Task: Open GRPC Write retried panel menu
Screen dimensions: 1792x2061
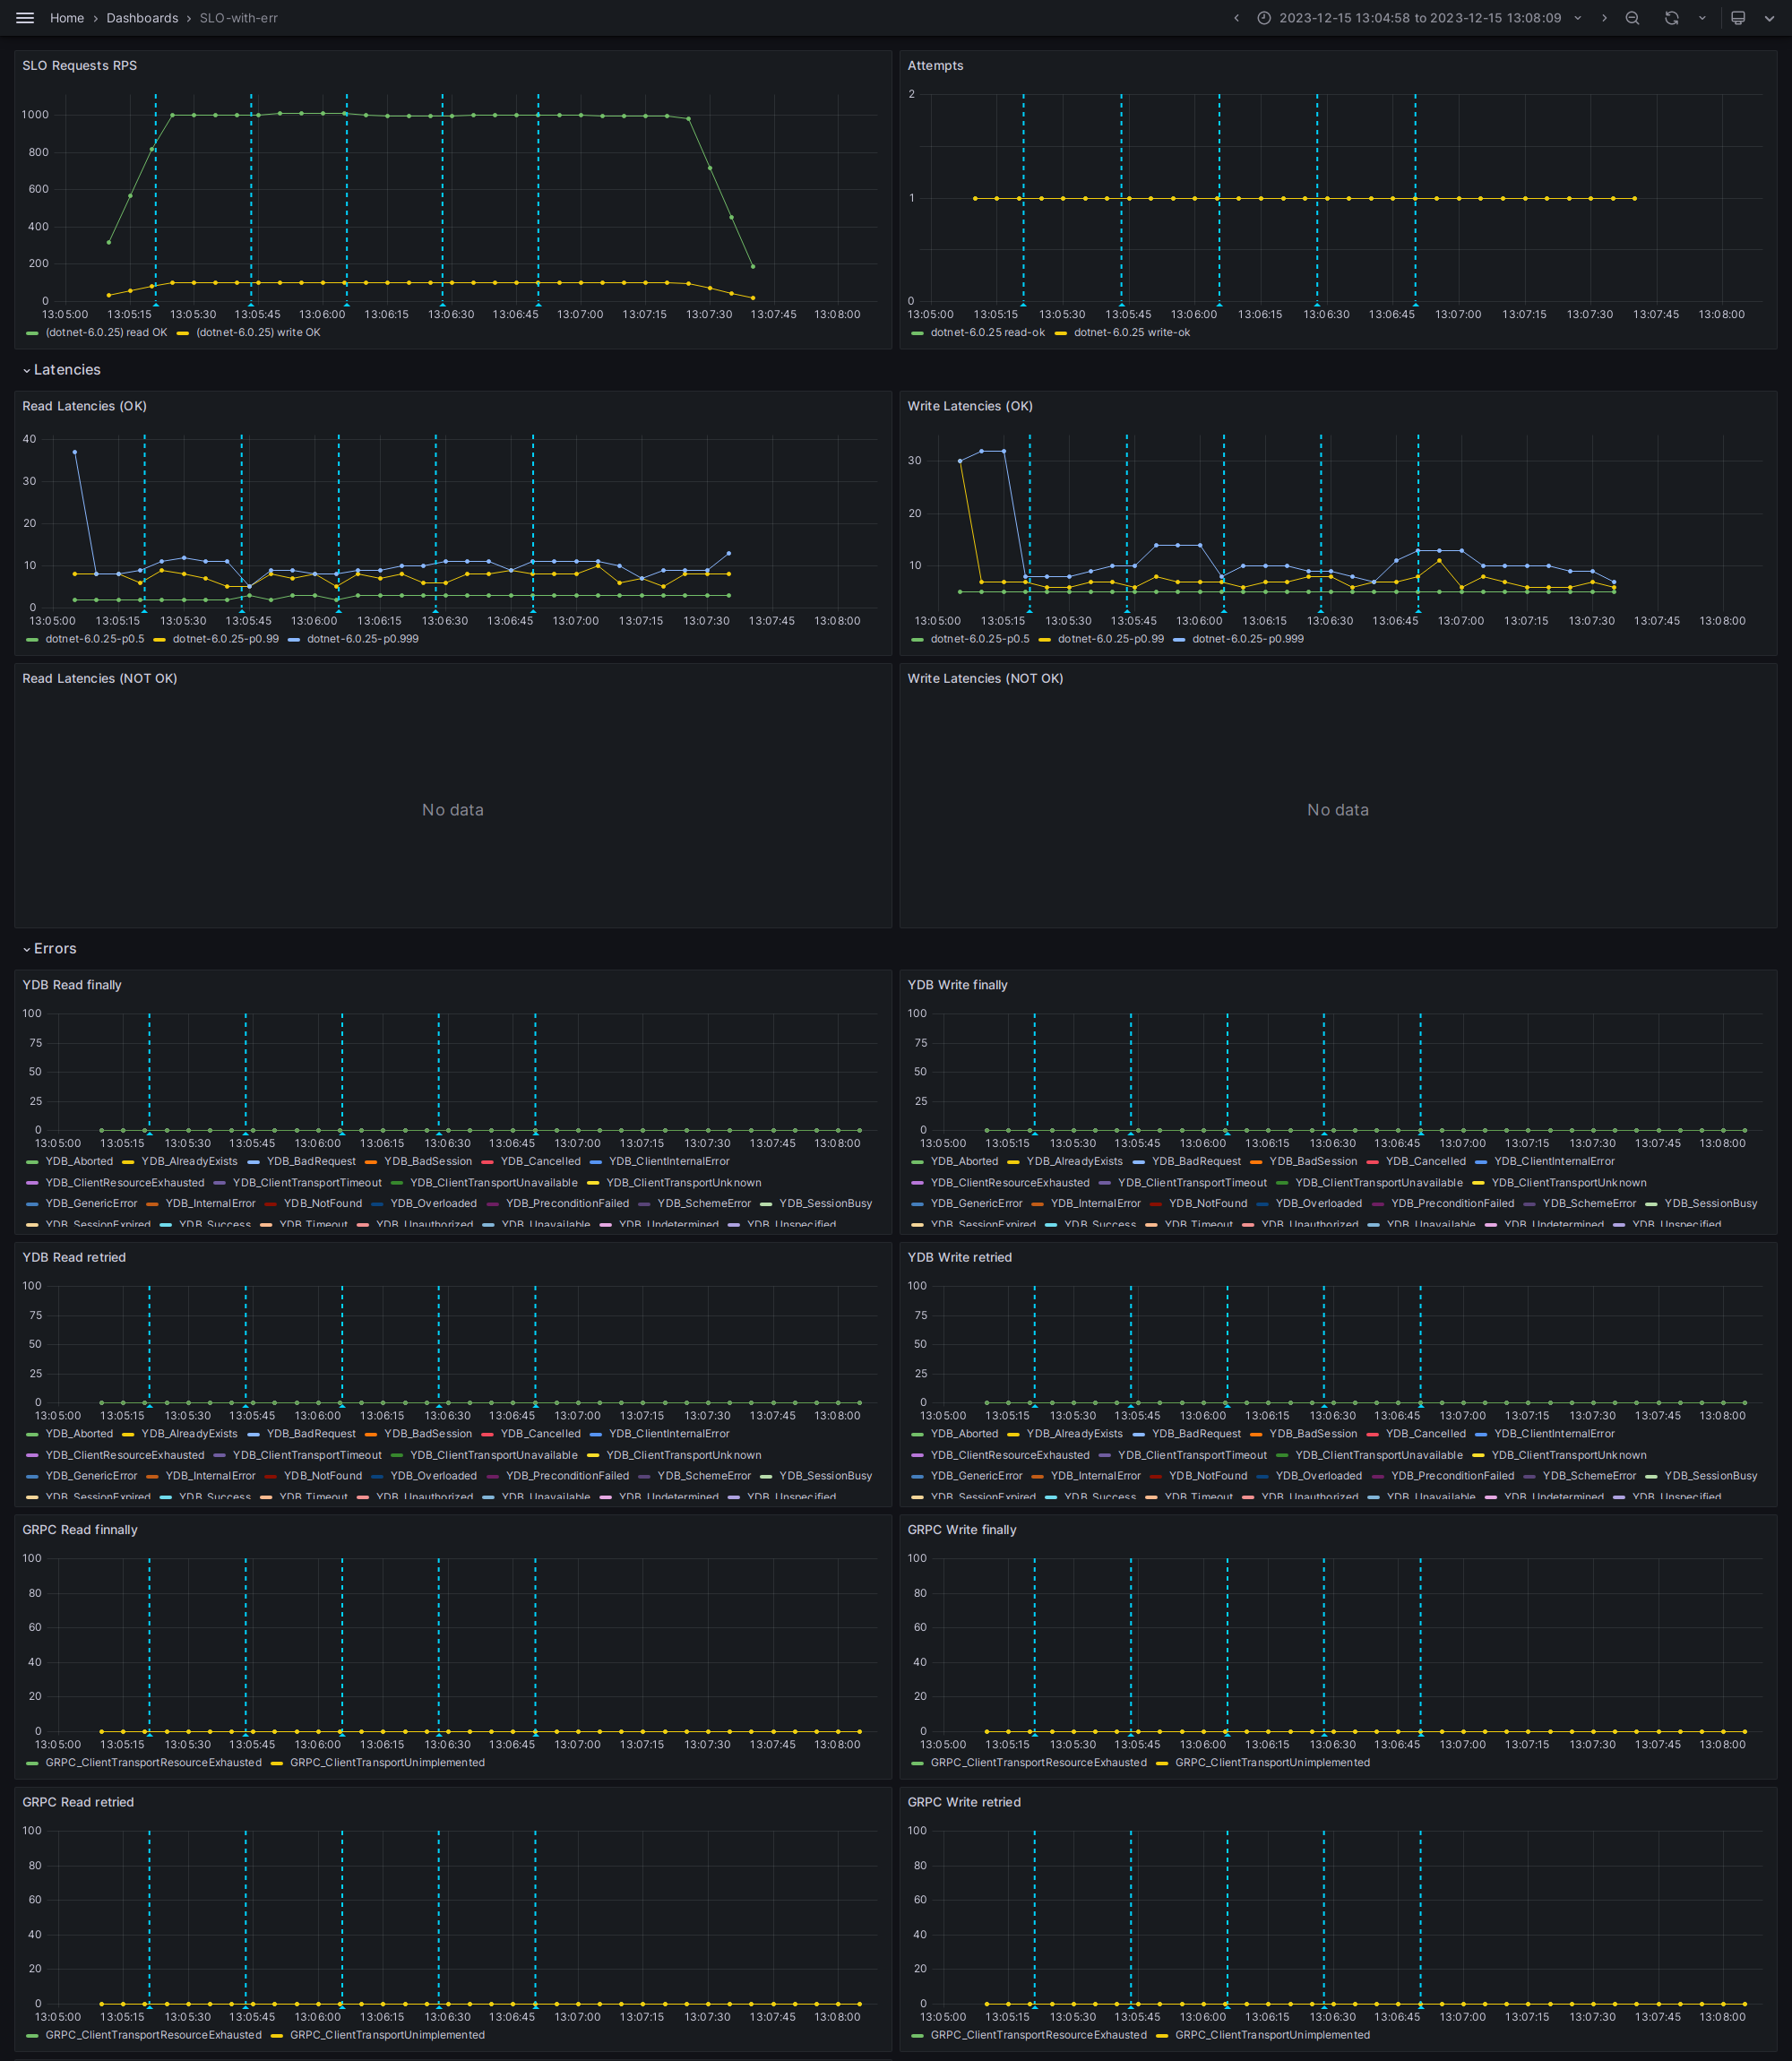Action: [964, 1803]
